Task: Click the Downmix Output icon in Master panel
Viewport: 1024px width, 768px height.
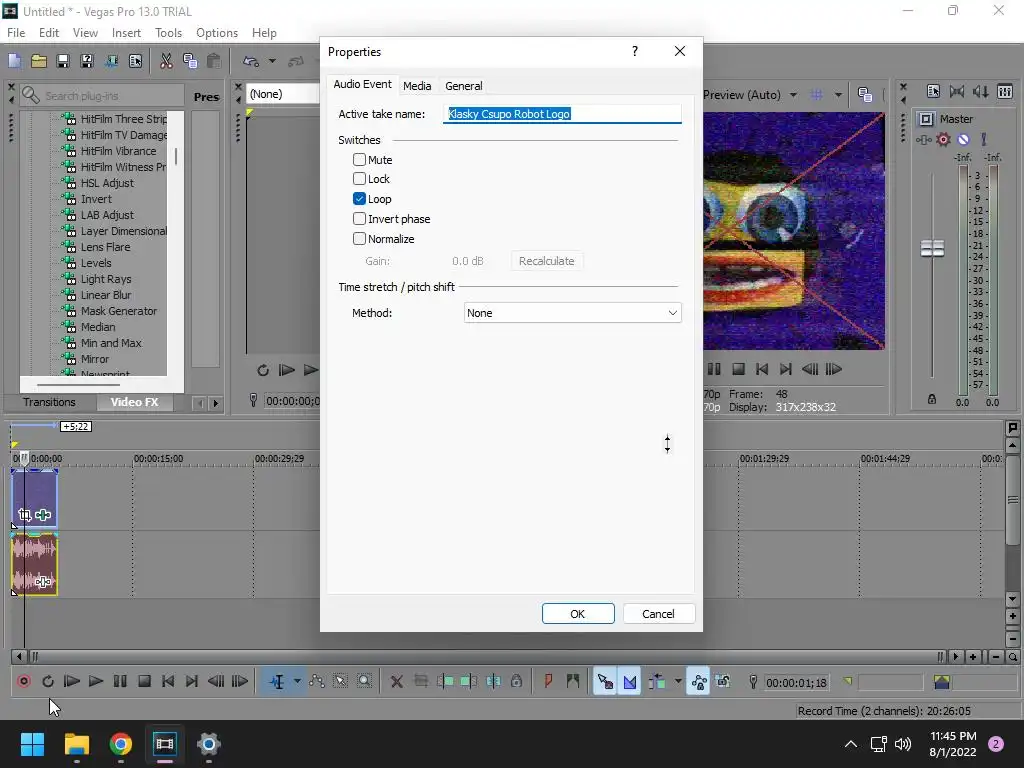Action: [957, 91]
